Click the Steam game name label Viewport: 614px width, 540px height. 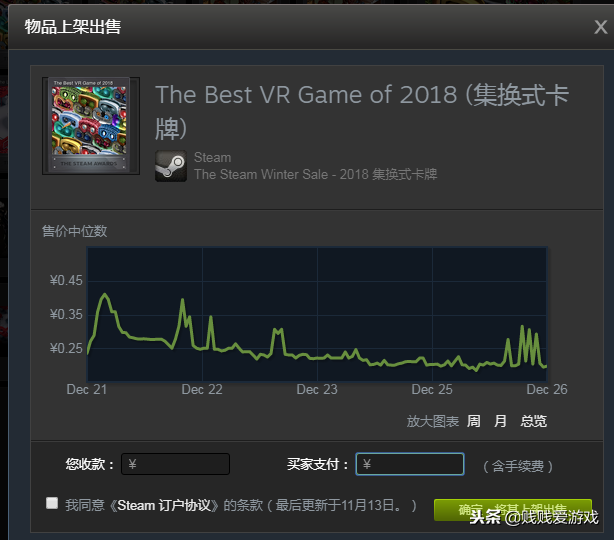click(213, 157)
